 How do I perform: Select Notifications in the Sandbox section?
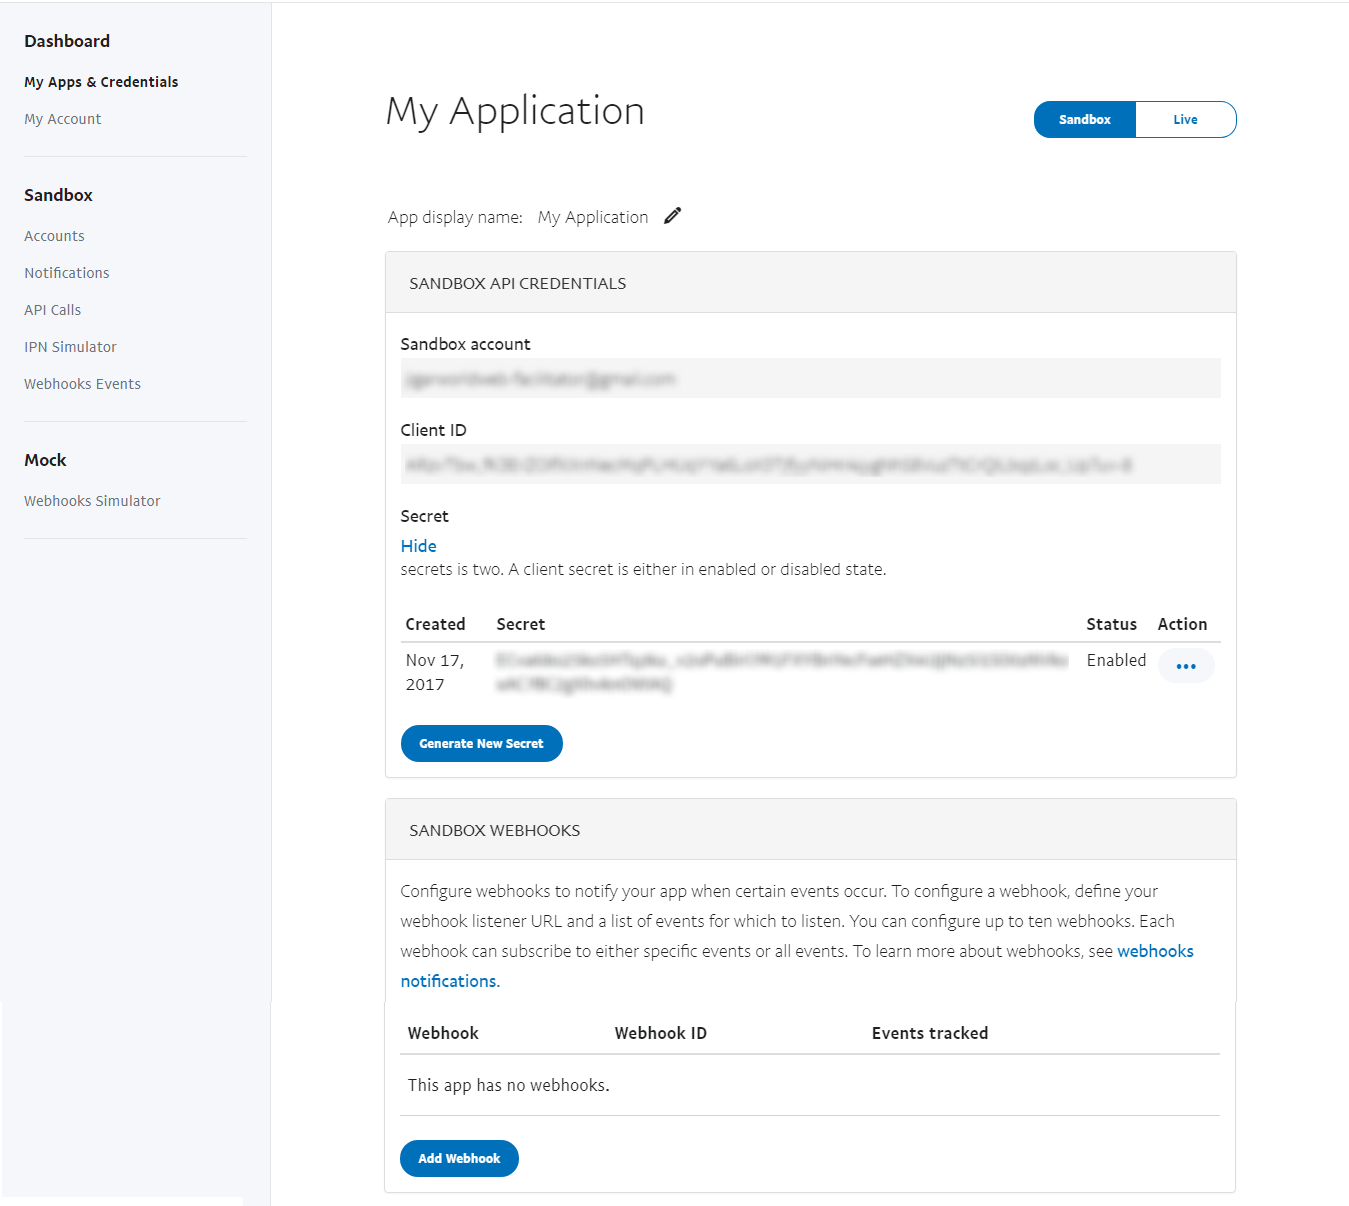click(x=67, y=273)
